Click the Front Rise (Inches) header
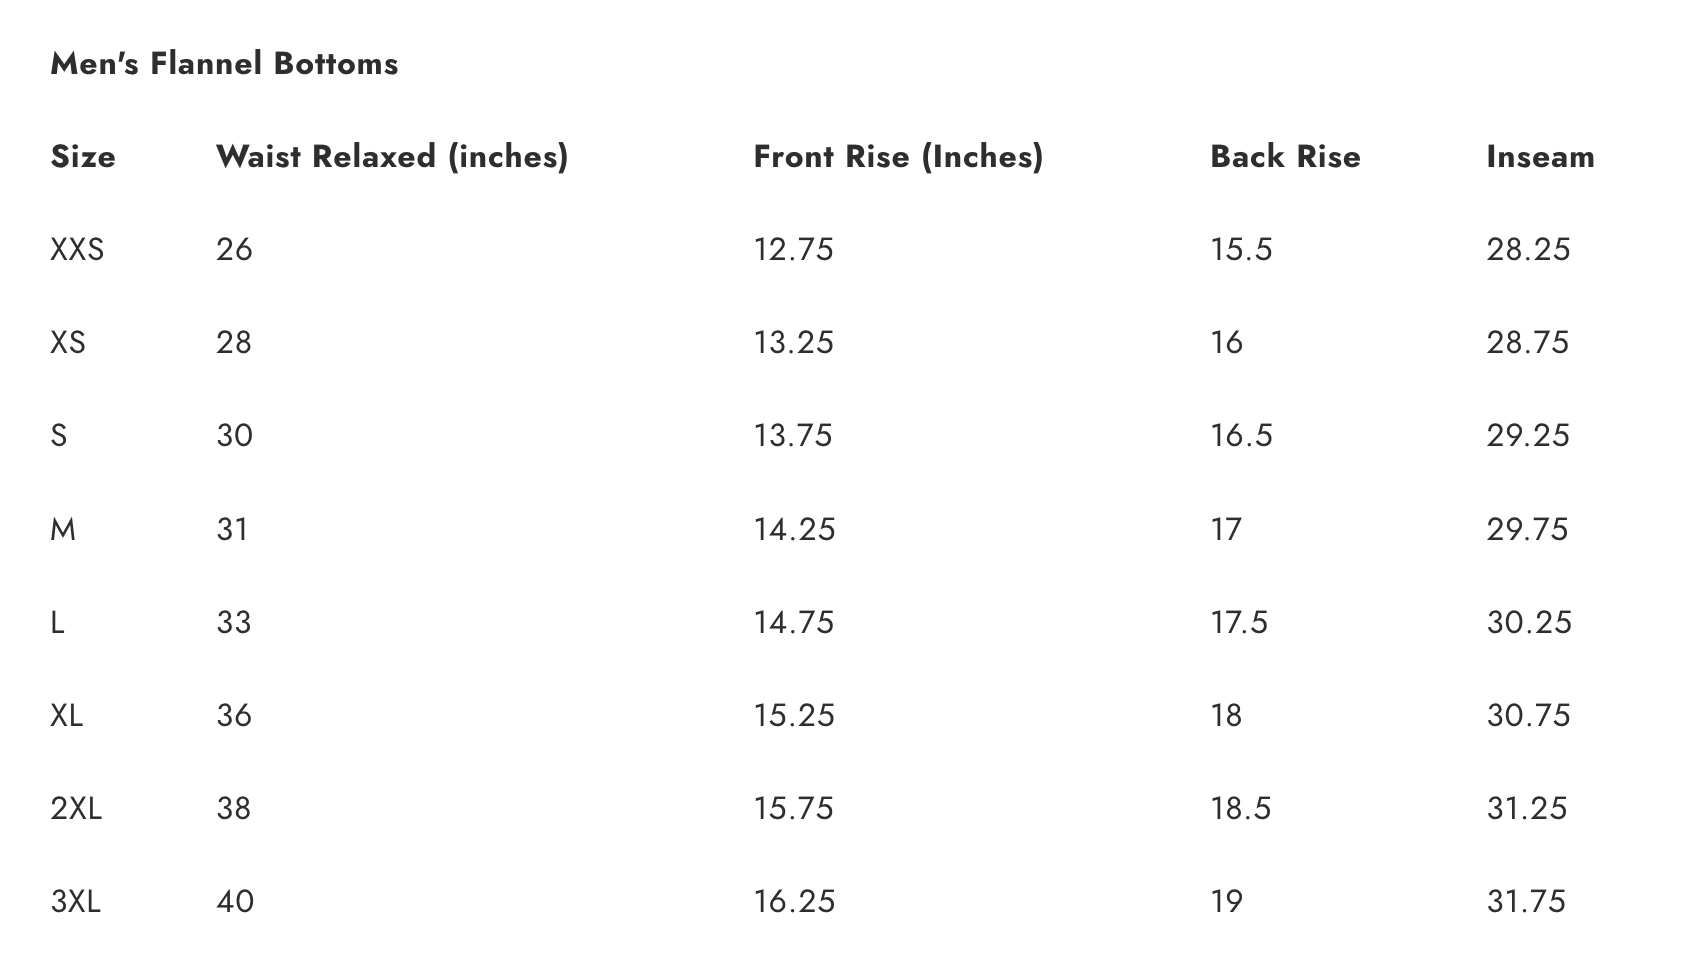 [x=898, y=157]
